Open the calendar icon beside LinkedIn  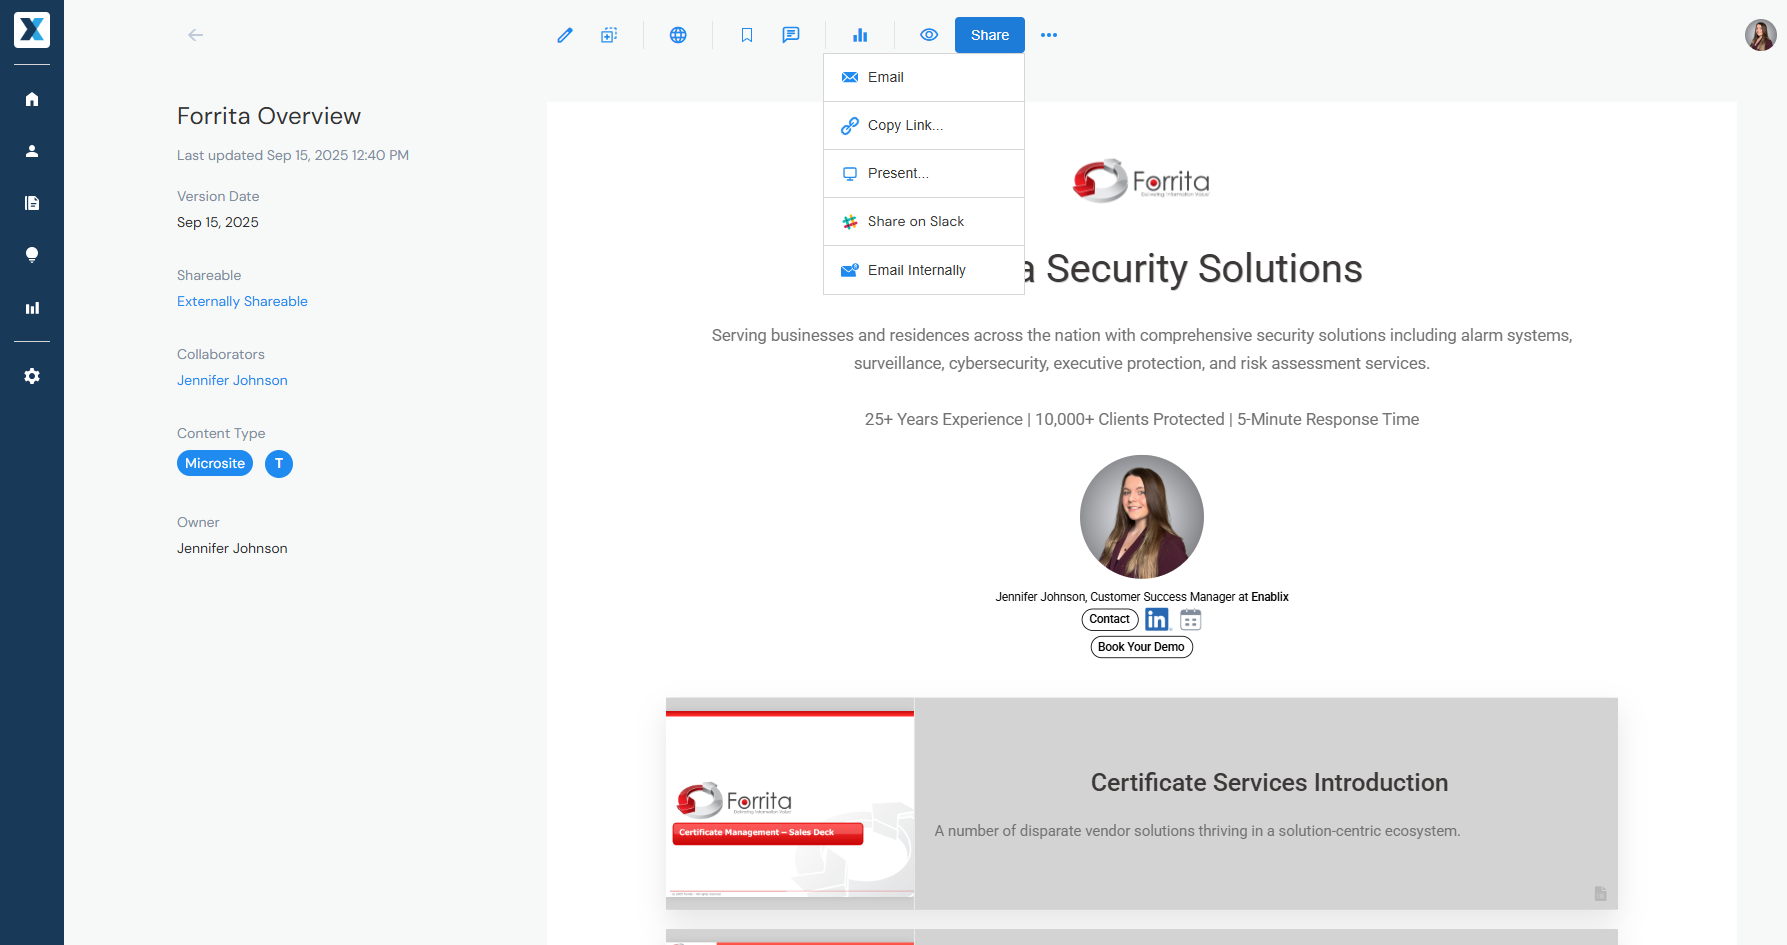(1190, 619)
